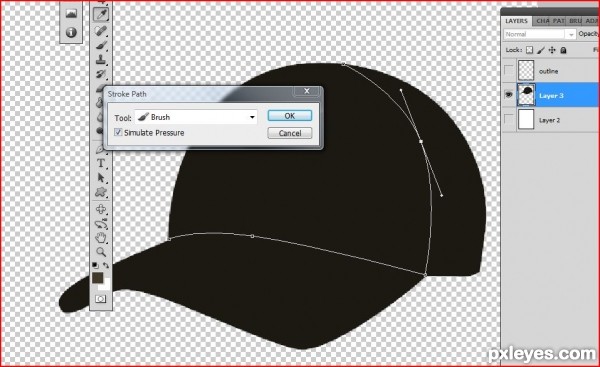Click Cancel in Stroke Path dialog
This screenshot has height=367, width=600.
point(290,133)
